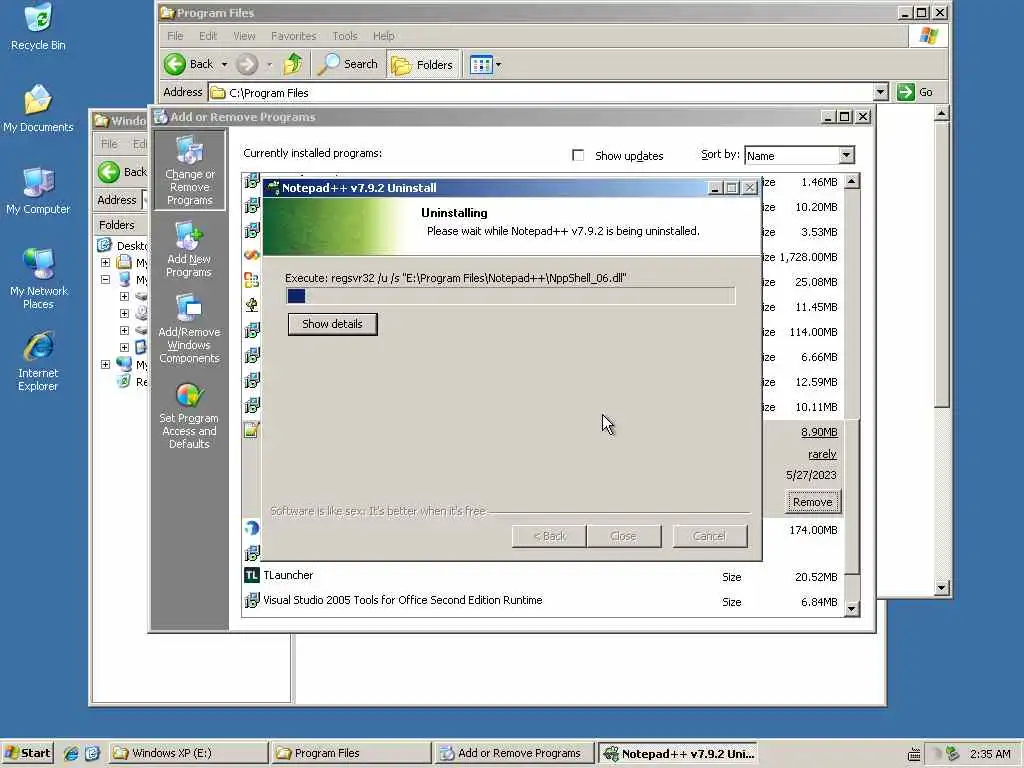Click the TLauncher program icon

[251, 575]
